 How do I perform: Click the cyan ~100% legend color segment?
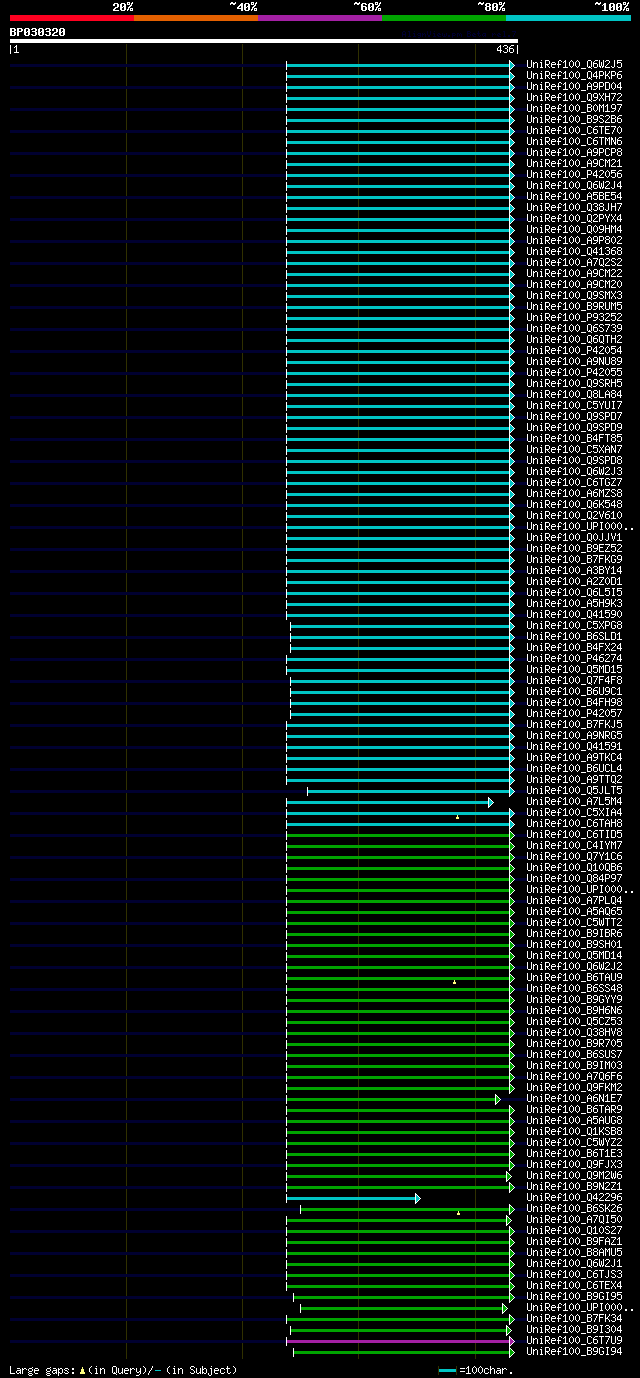click(567, 18)
